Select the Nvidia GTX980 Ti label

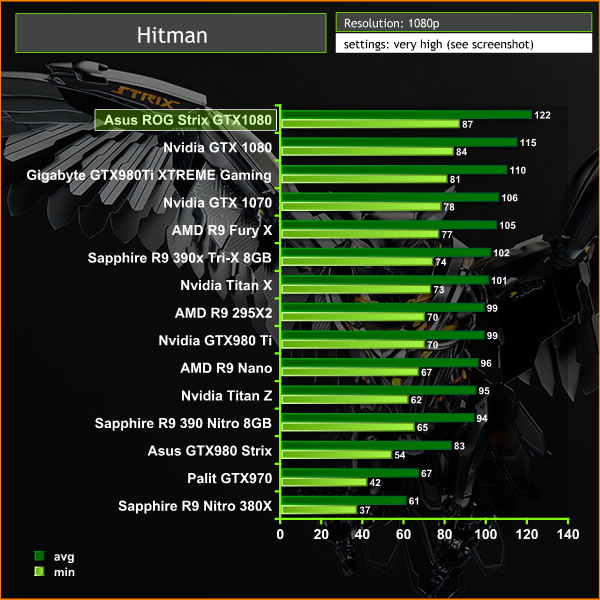coord(215,341)
